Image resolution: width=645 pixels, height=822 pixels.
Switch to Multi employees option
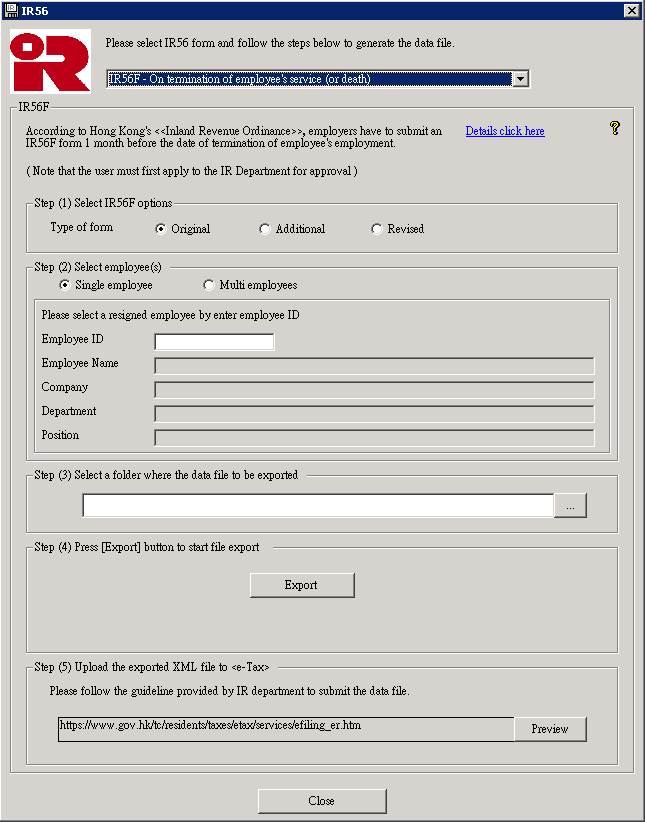(x=209, y=285)
